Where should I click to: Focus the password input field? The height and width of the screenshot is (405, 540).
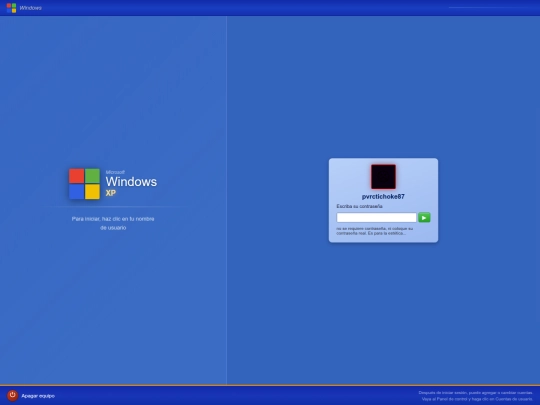click(x=376, y=218)
